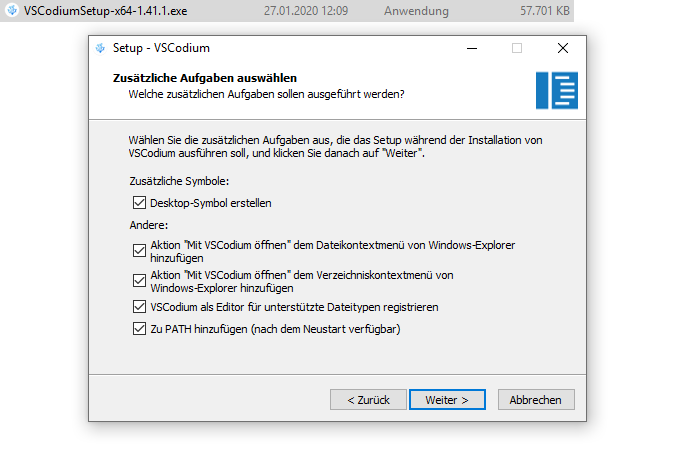Click the grayed-out maximize button
The height and width of the screenshot is (463, 683).
click(517, 48)
